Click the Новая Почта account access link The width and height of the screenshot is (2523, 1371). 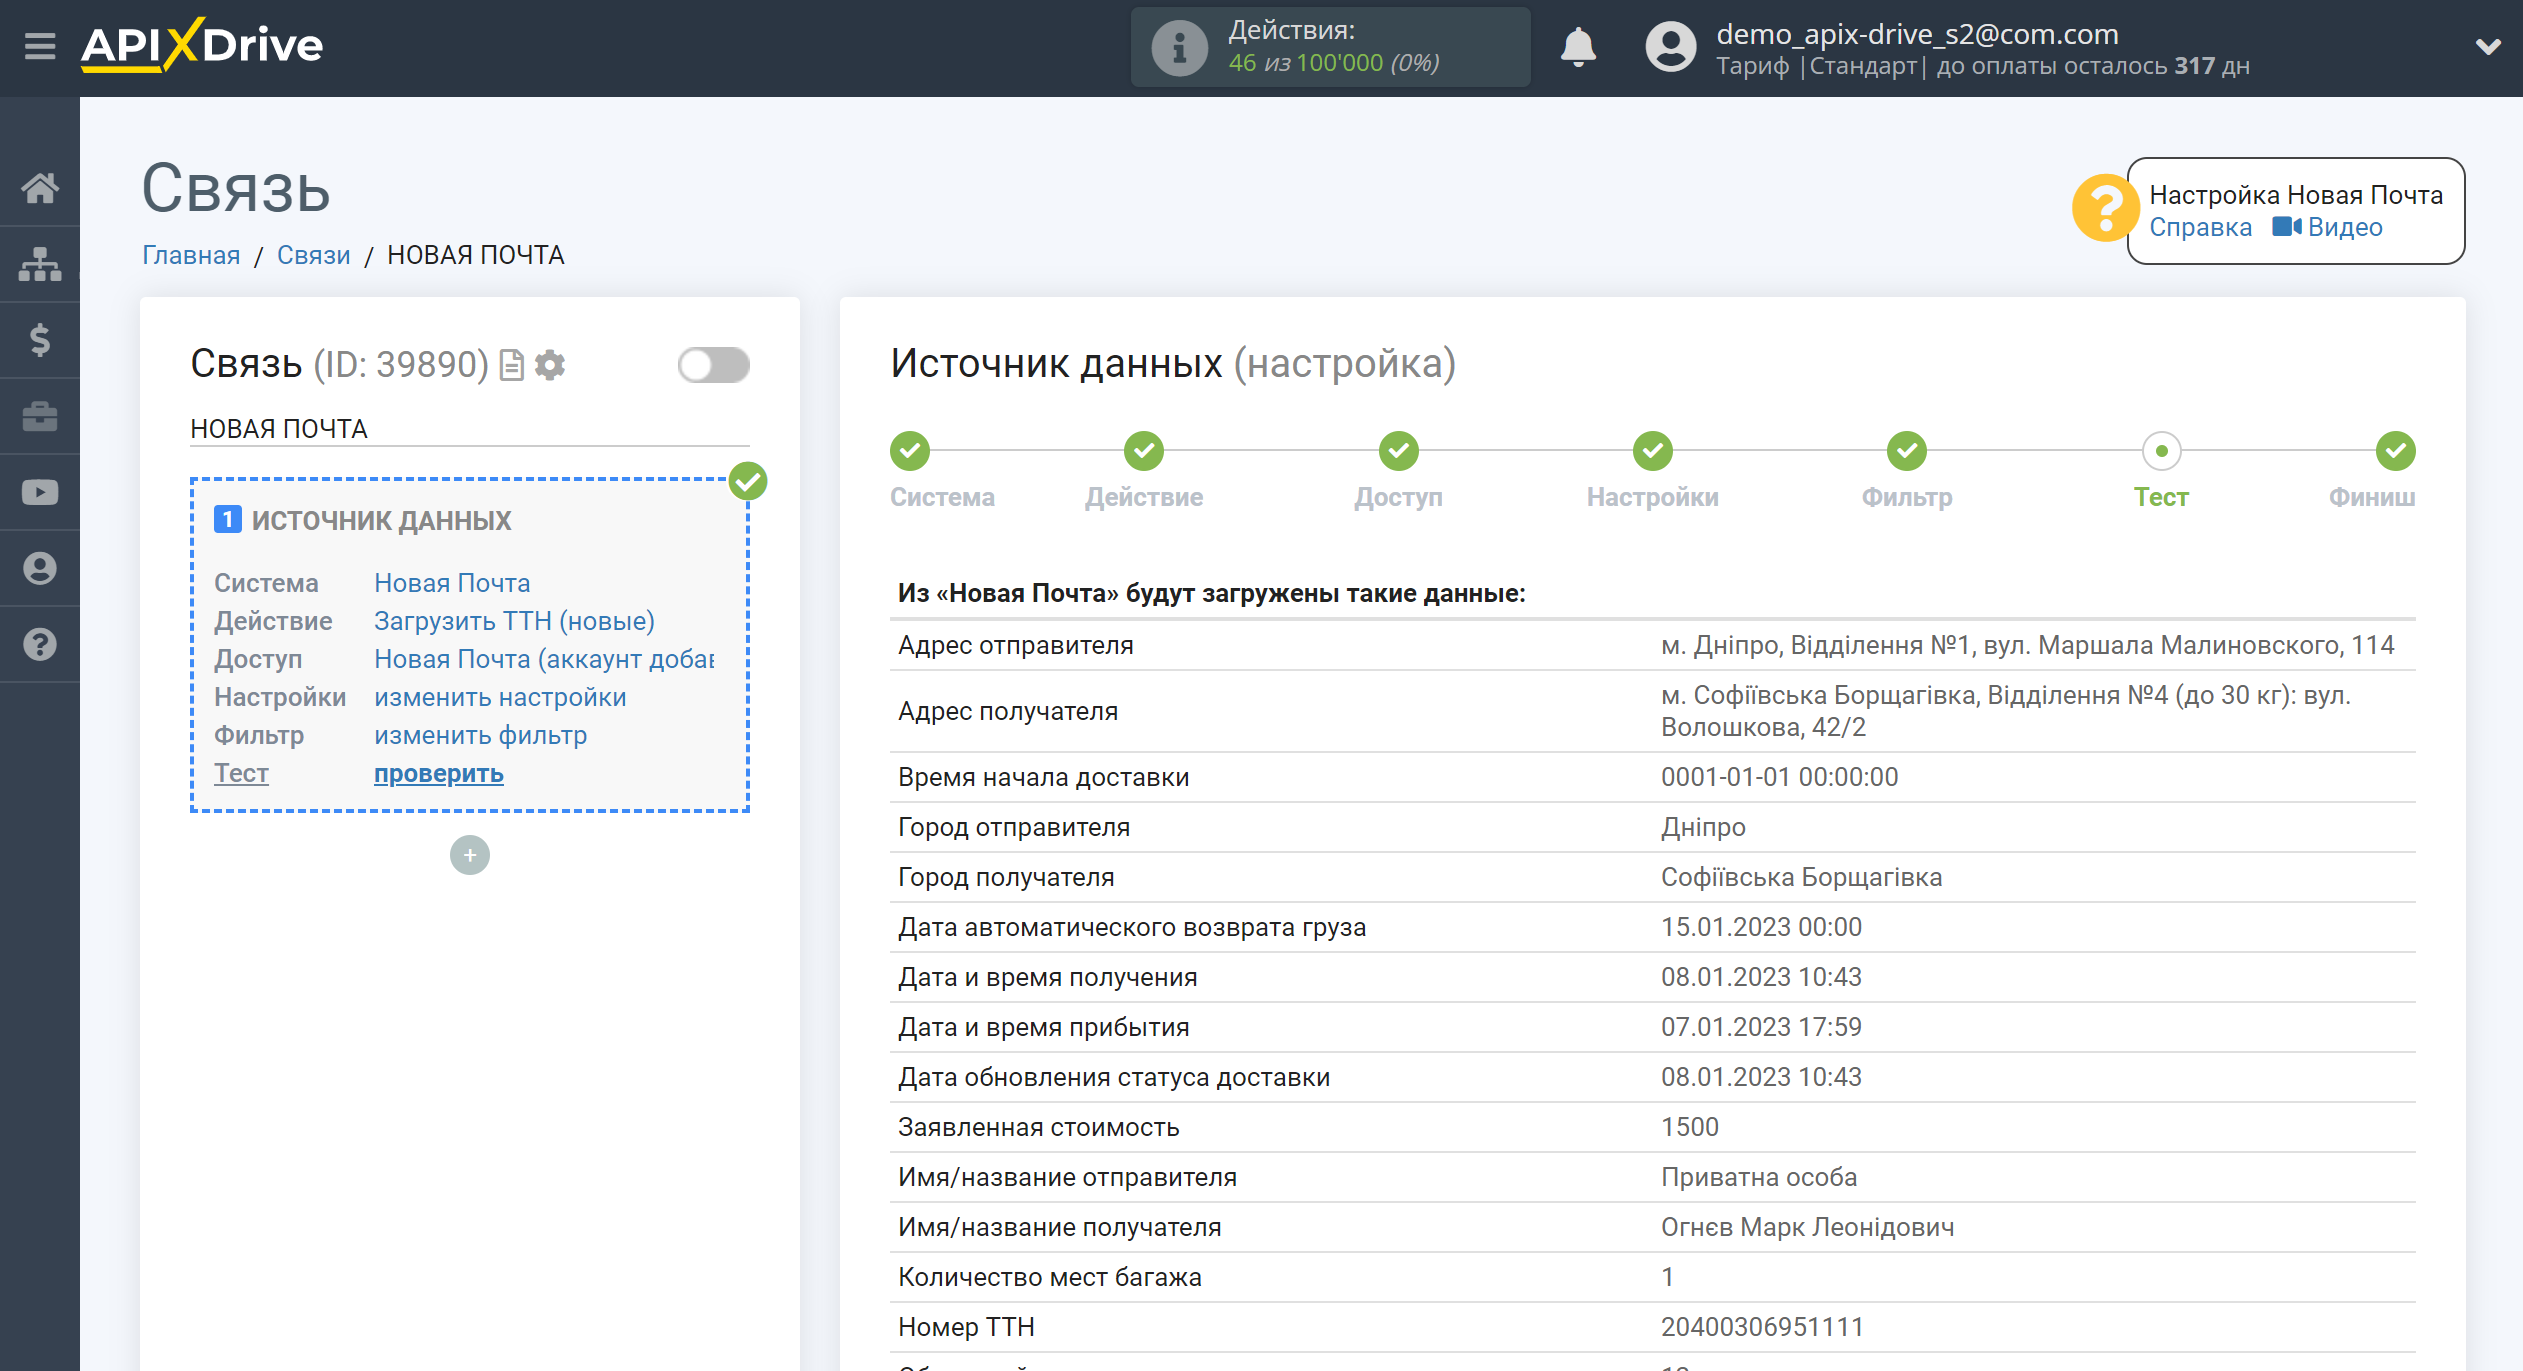click(x=544, y=659)
